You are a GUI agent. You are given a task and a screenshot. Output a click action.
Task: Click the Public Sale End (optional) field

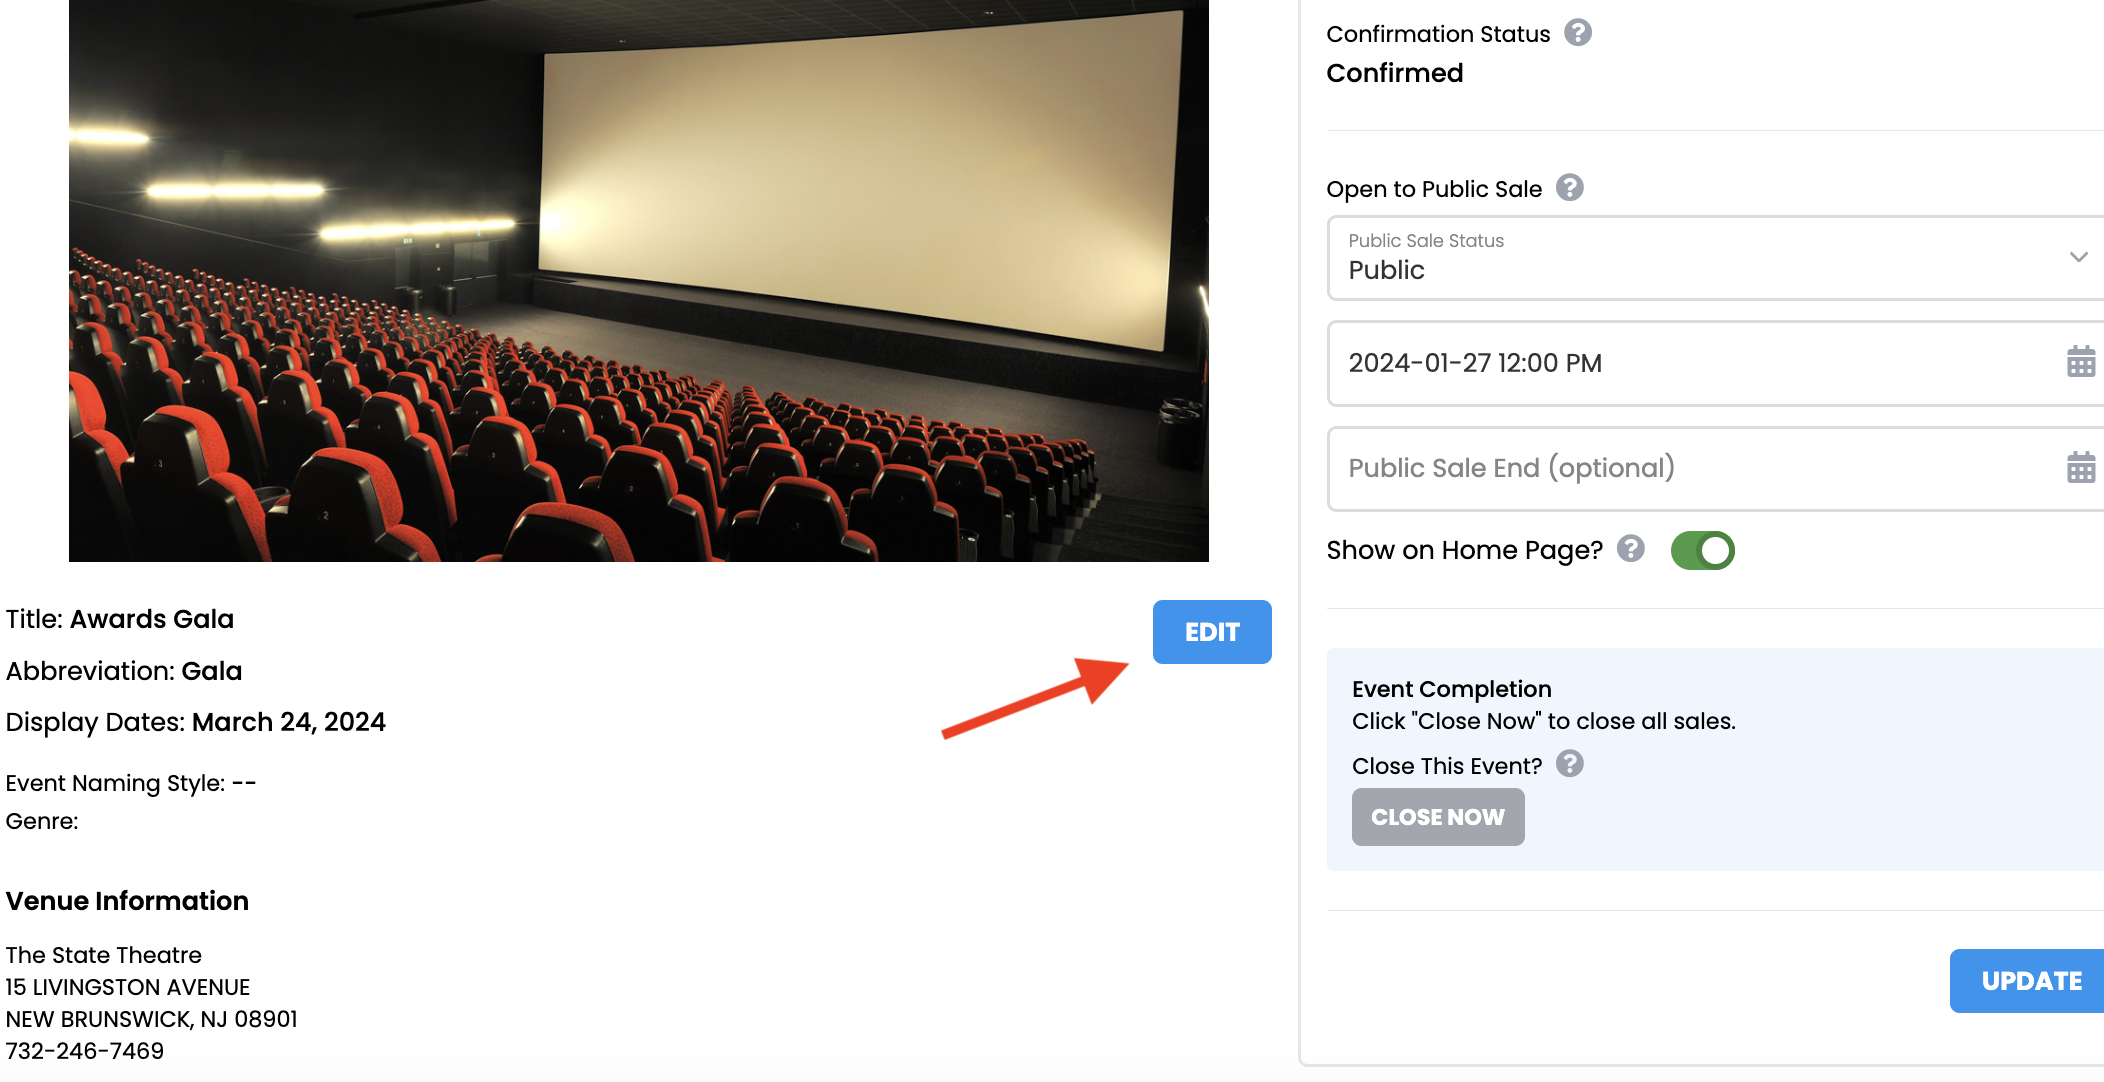(1715, 468)
